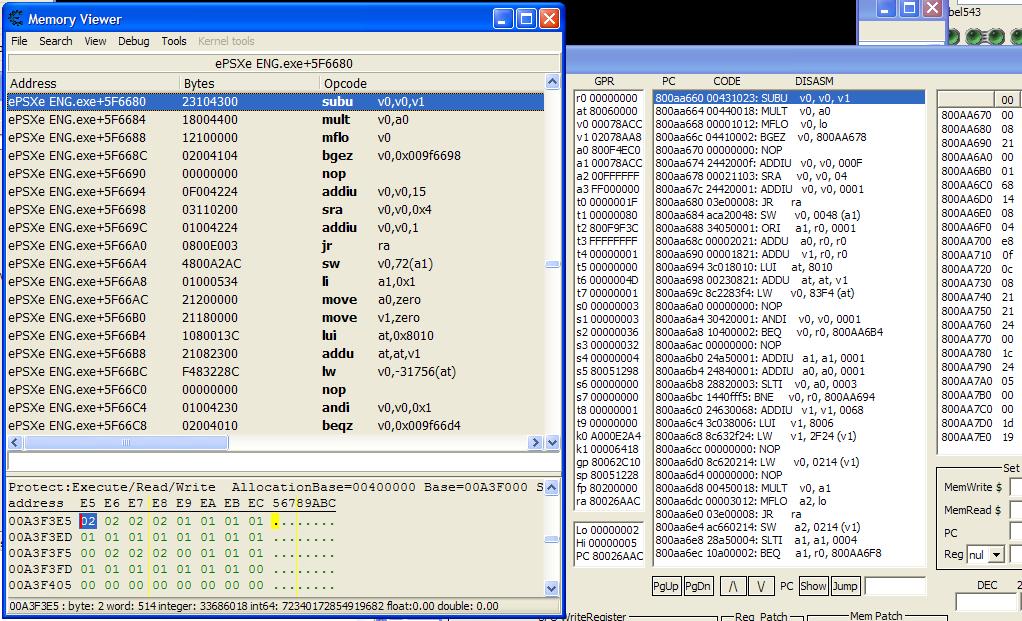The image size is (1022, 621).
Task: Click memory row 800AA670
Action: (966, 115)
